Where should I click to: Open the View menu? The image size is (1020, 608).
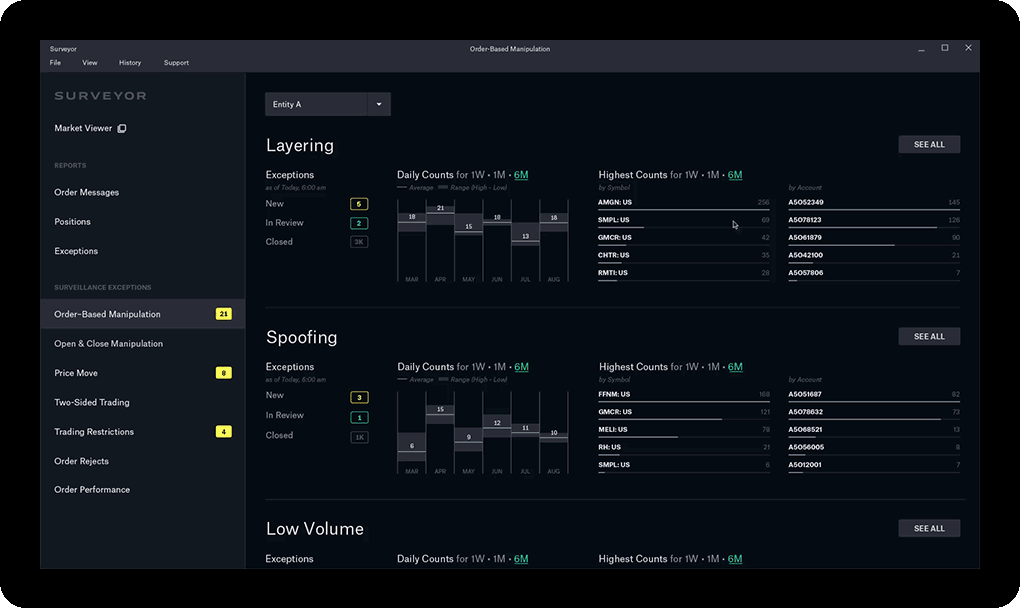click(x=90, y=62)
